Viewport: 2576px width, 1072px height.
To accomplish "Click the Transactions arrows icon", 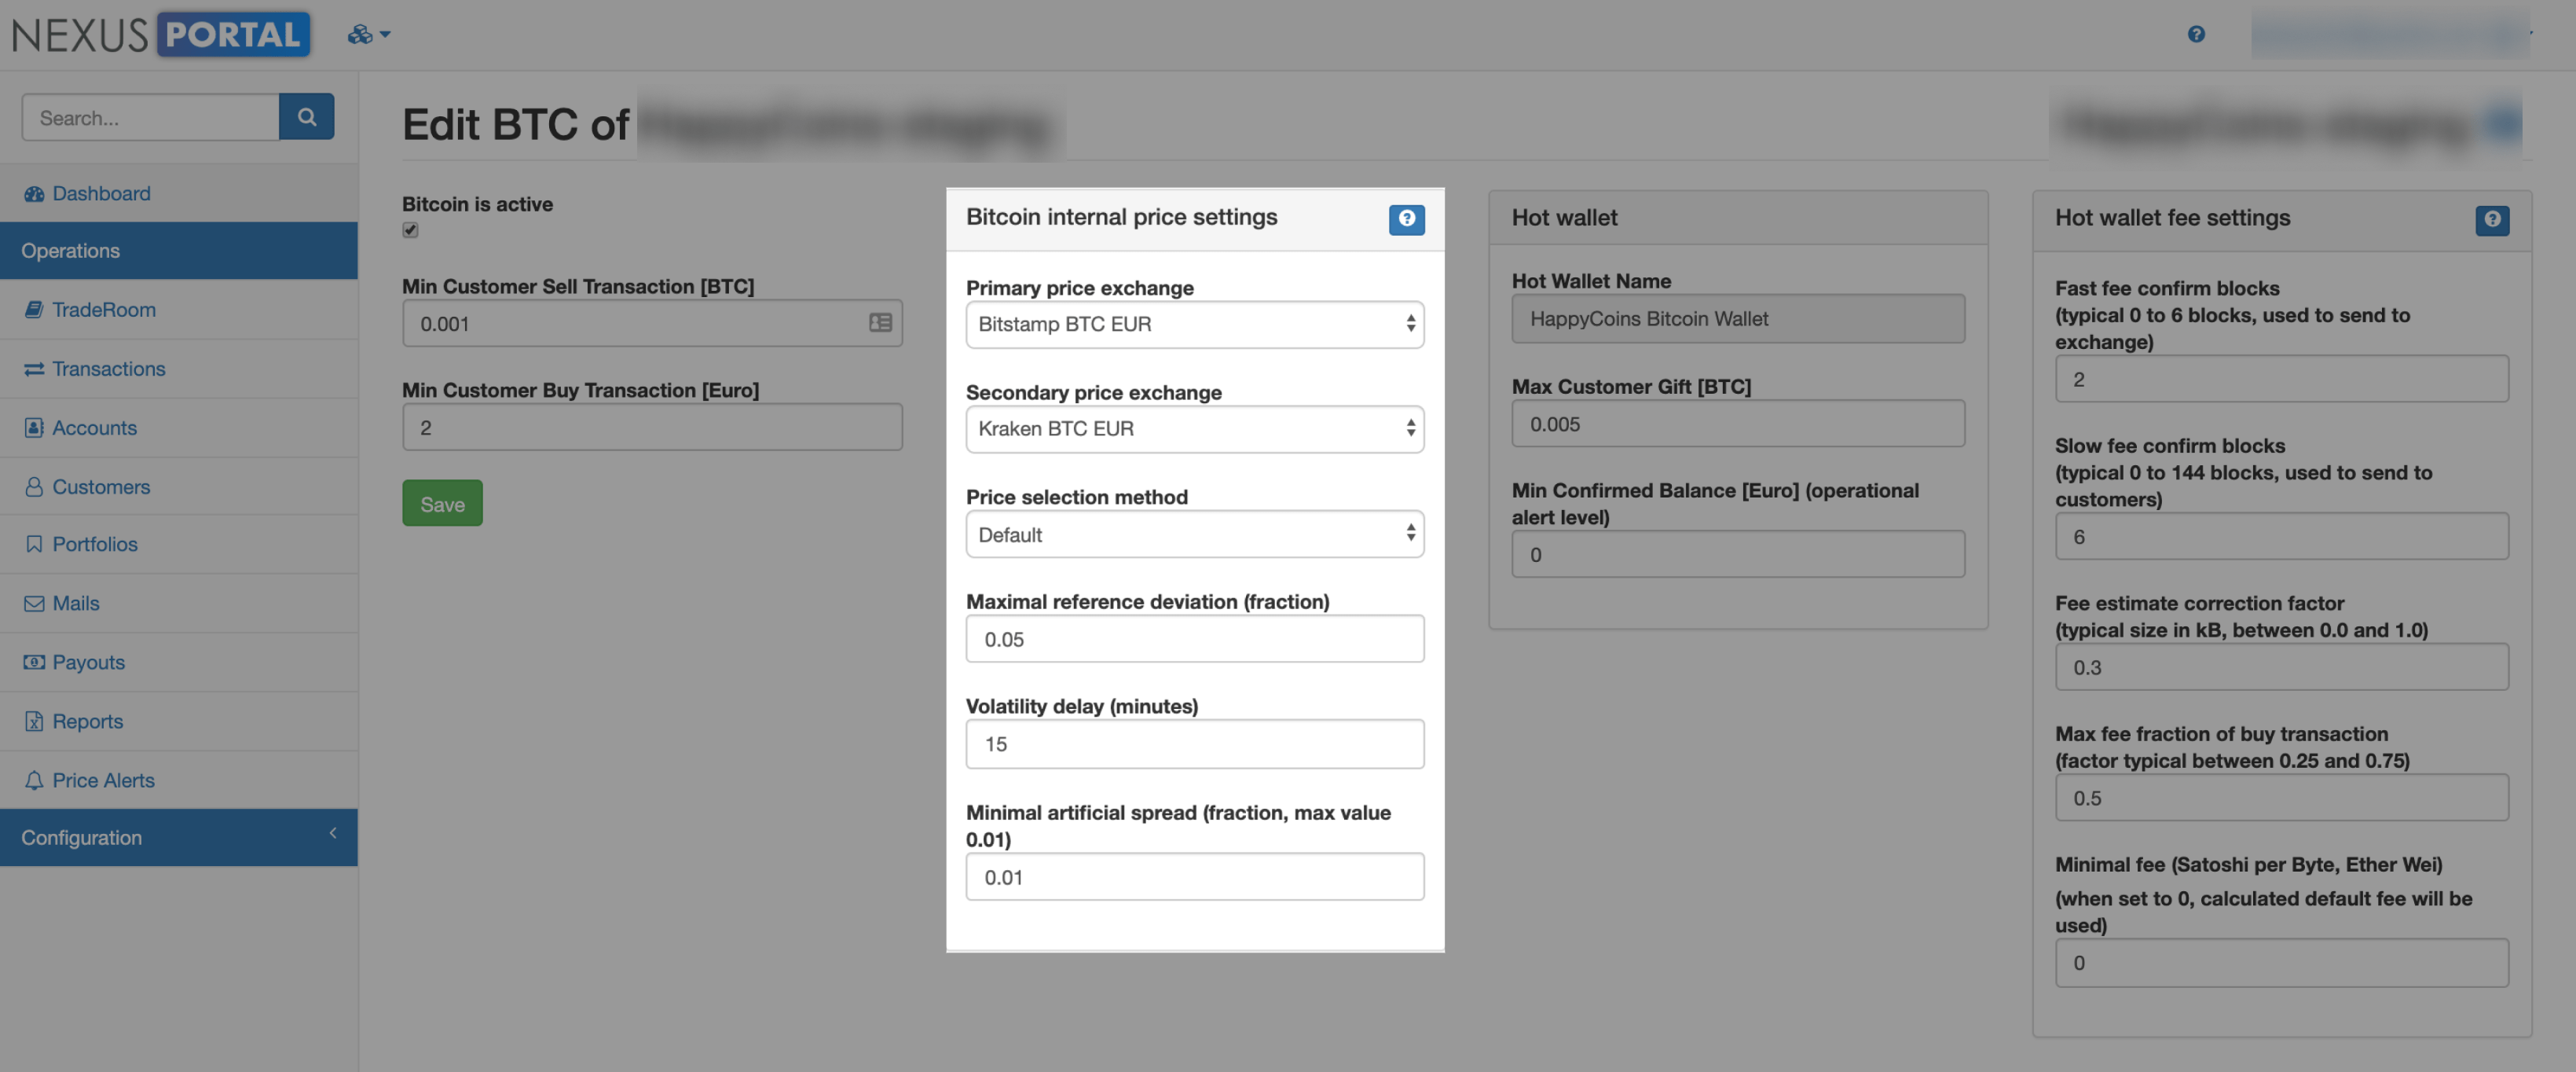I will click(35, 368).
